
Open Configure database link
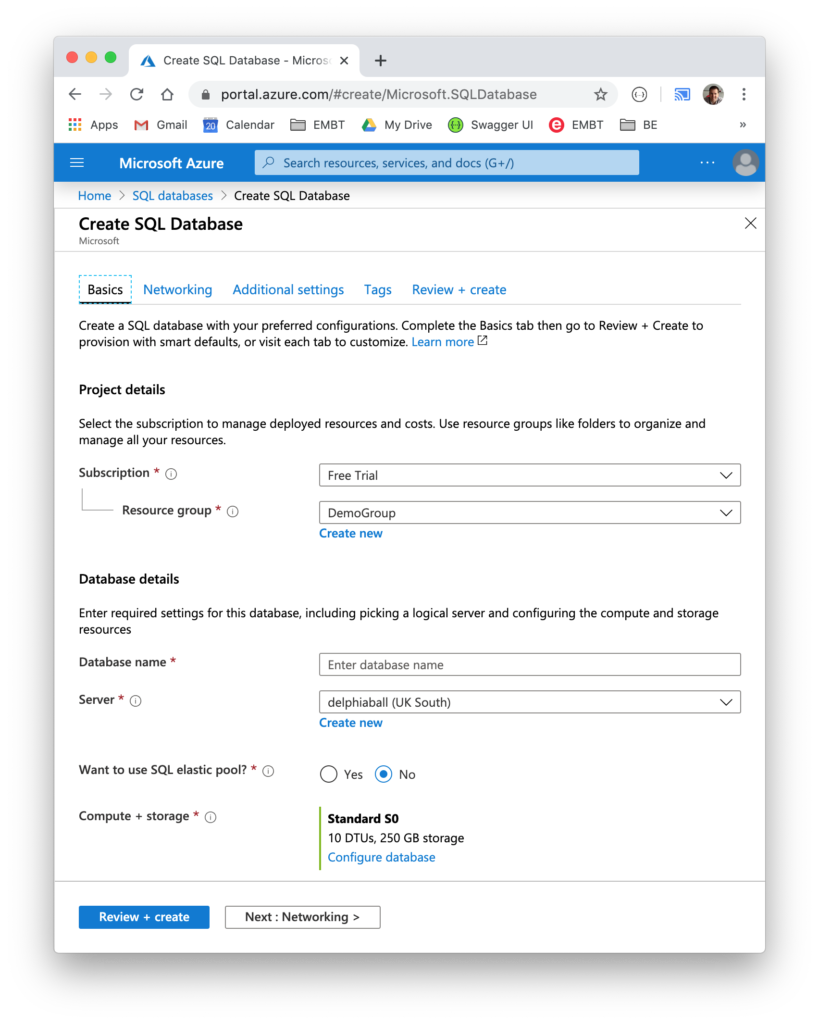click(x=381, y=857)
